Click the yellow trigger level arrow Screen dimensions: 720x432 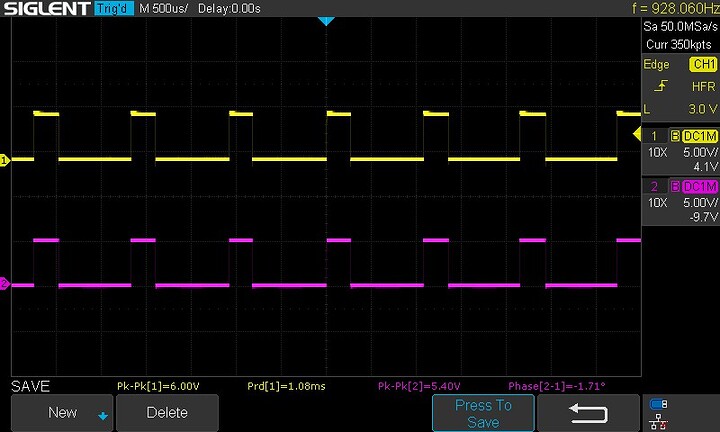click(x=637, y=134)
